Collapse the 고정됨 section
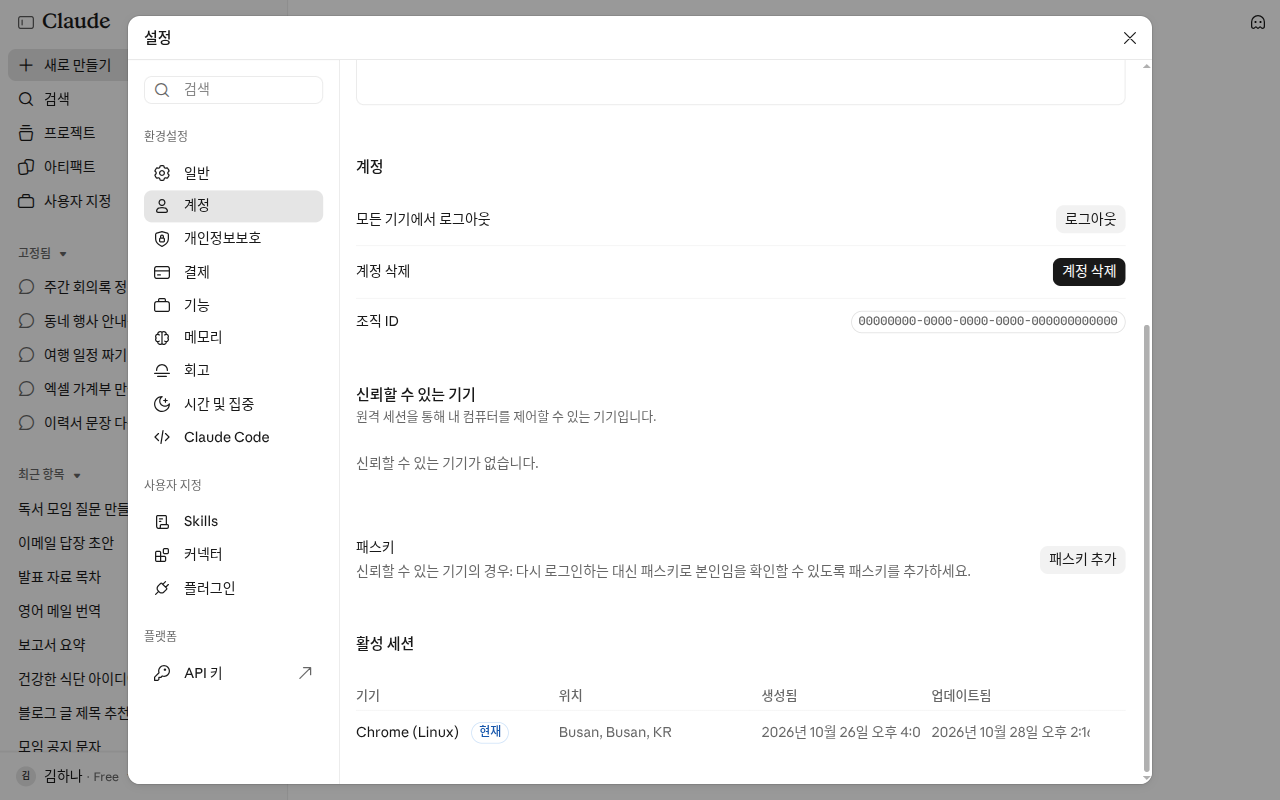1280x800 pixels. point(63,254)
